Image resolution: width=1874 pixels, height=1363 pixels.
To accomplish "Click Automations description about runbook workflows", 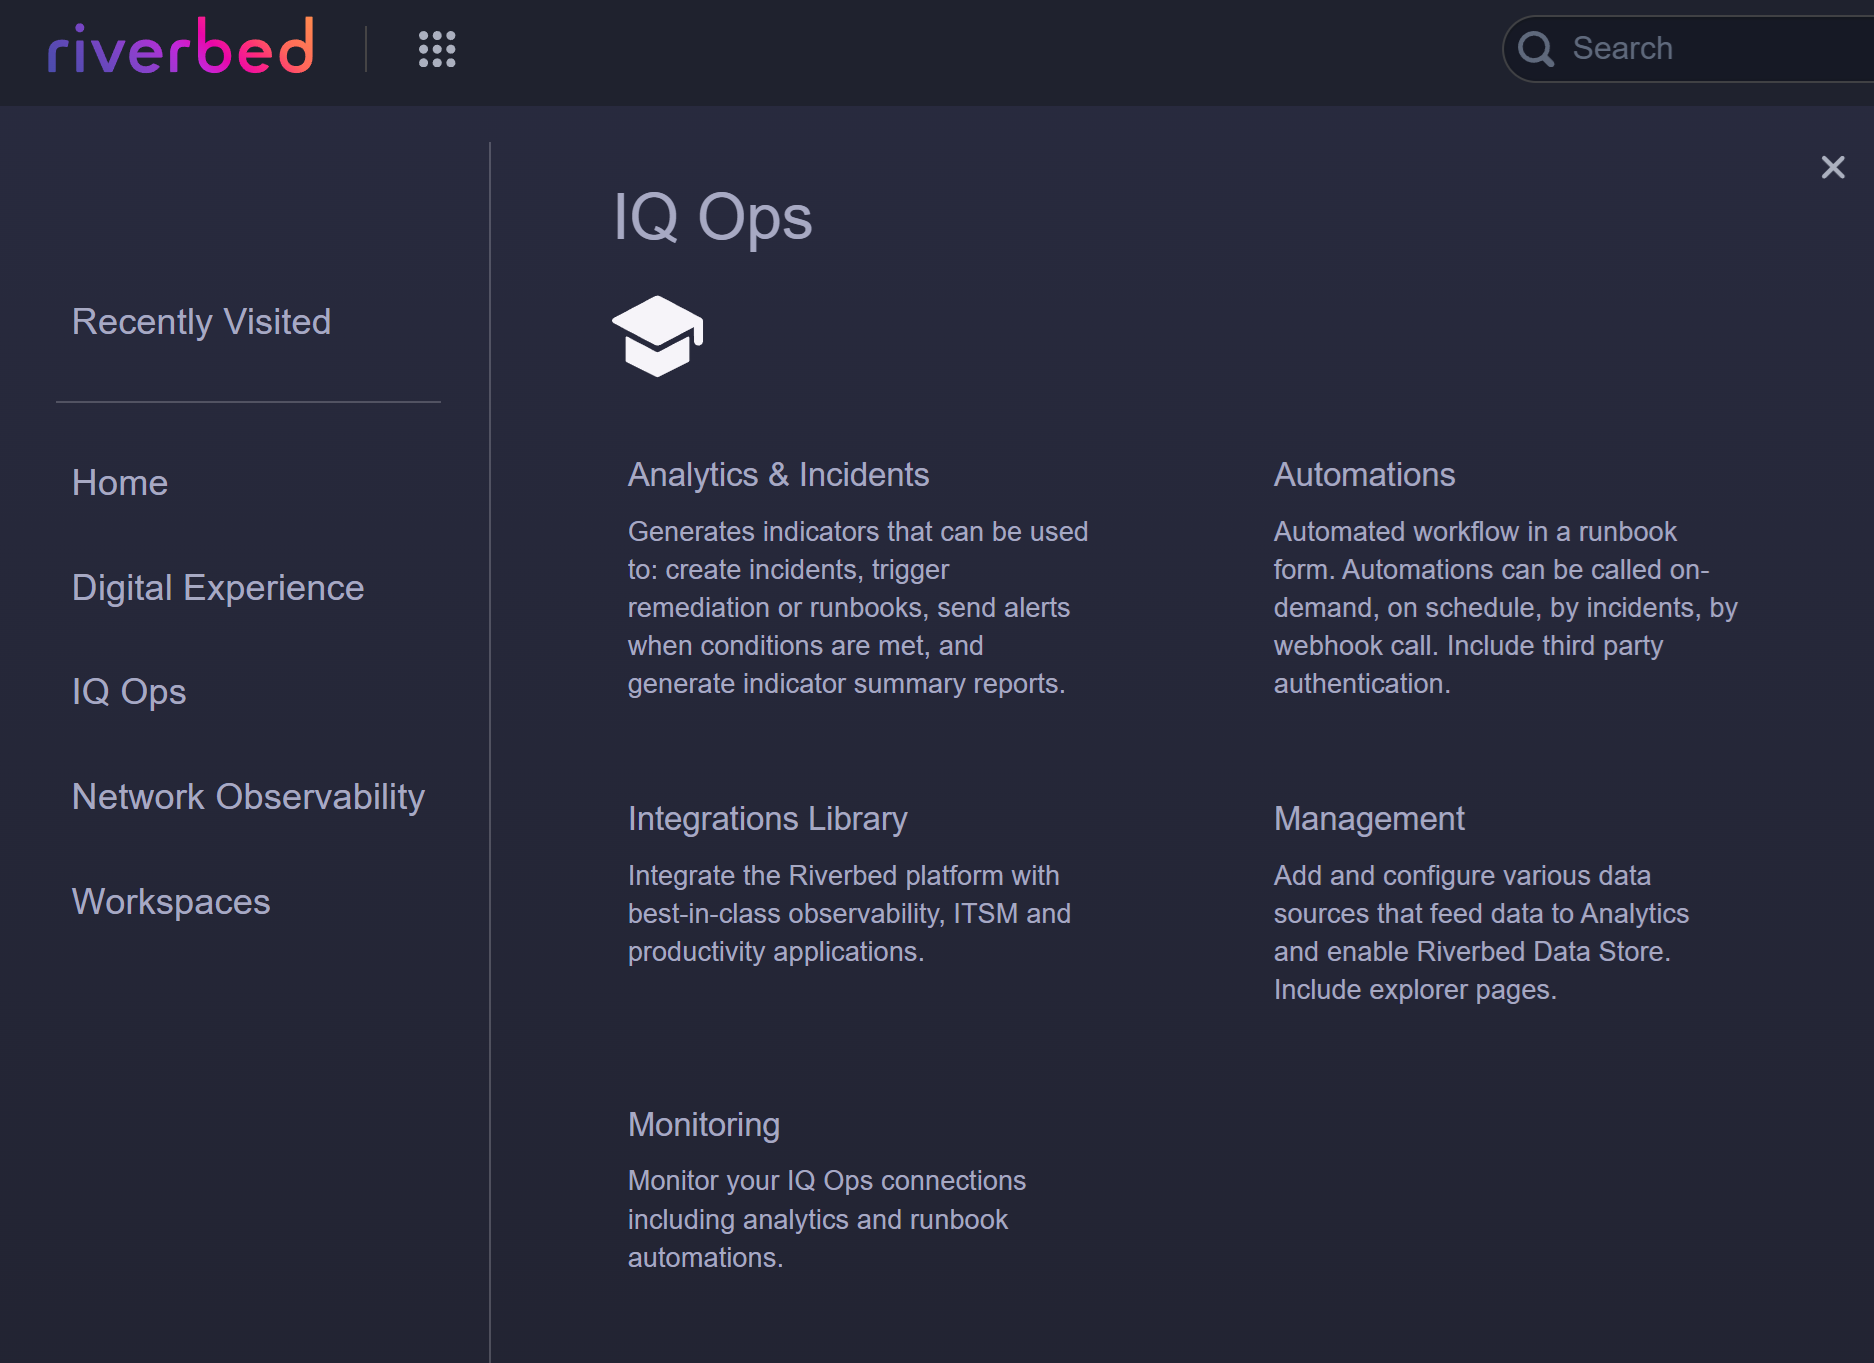I will (1504, 607).
